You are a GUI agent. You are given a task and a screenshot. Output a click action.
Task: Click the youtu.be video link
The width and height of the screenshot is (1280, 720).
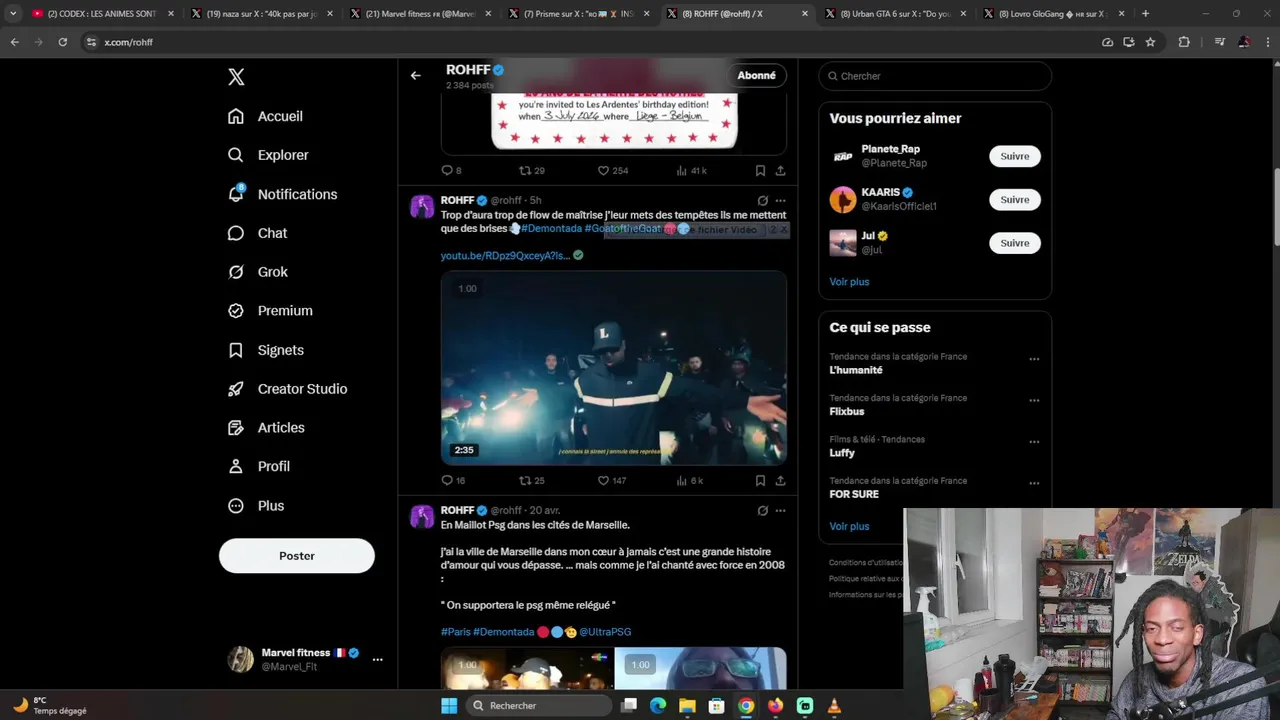[x=505, y=256]
